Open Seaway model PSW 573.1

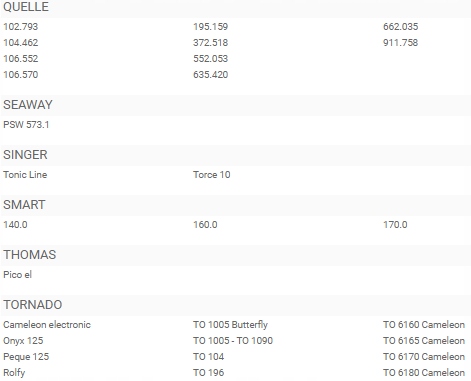(x=26, y=125)
